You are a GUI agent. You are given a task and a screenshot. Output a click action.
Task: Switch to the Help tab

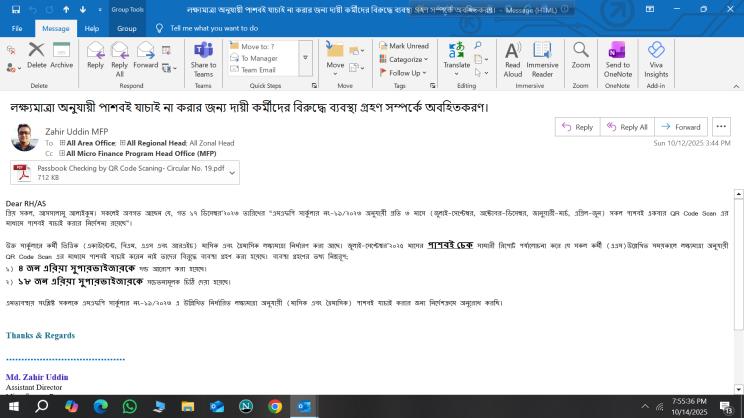pos(91,29)
